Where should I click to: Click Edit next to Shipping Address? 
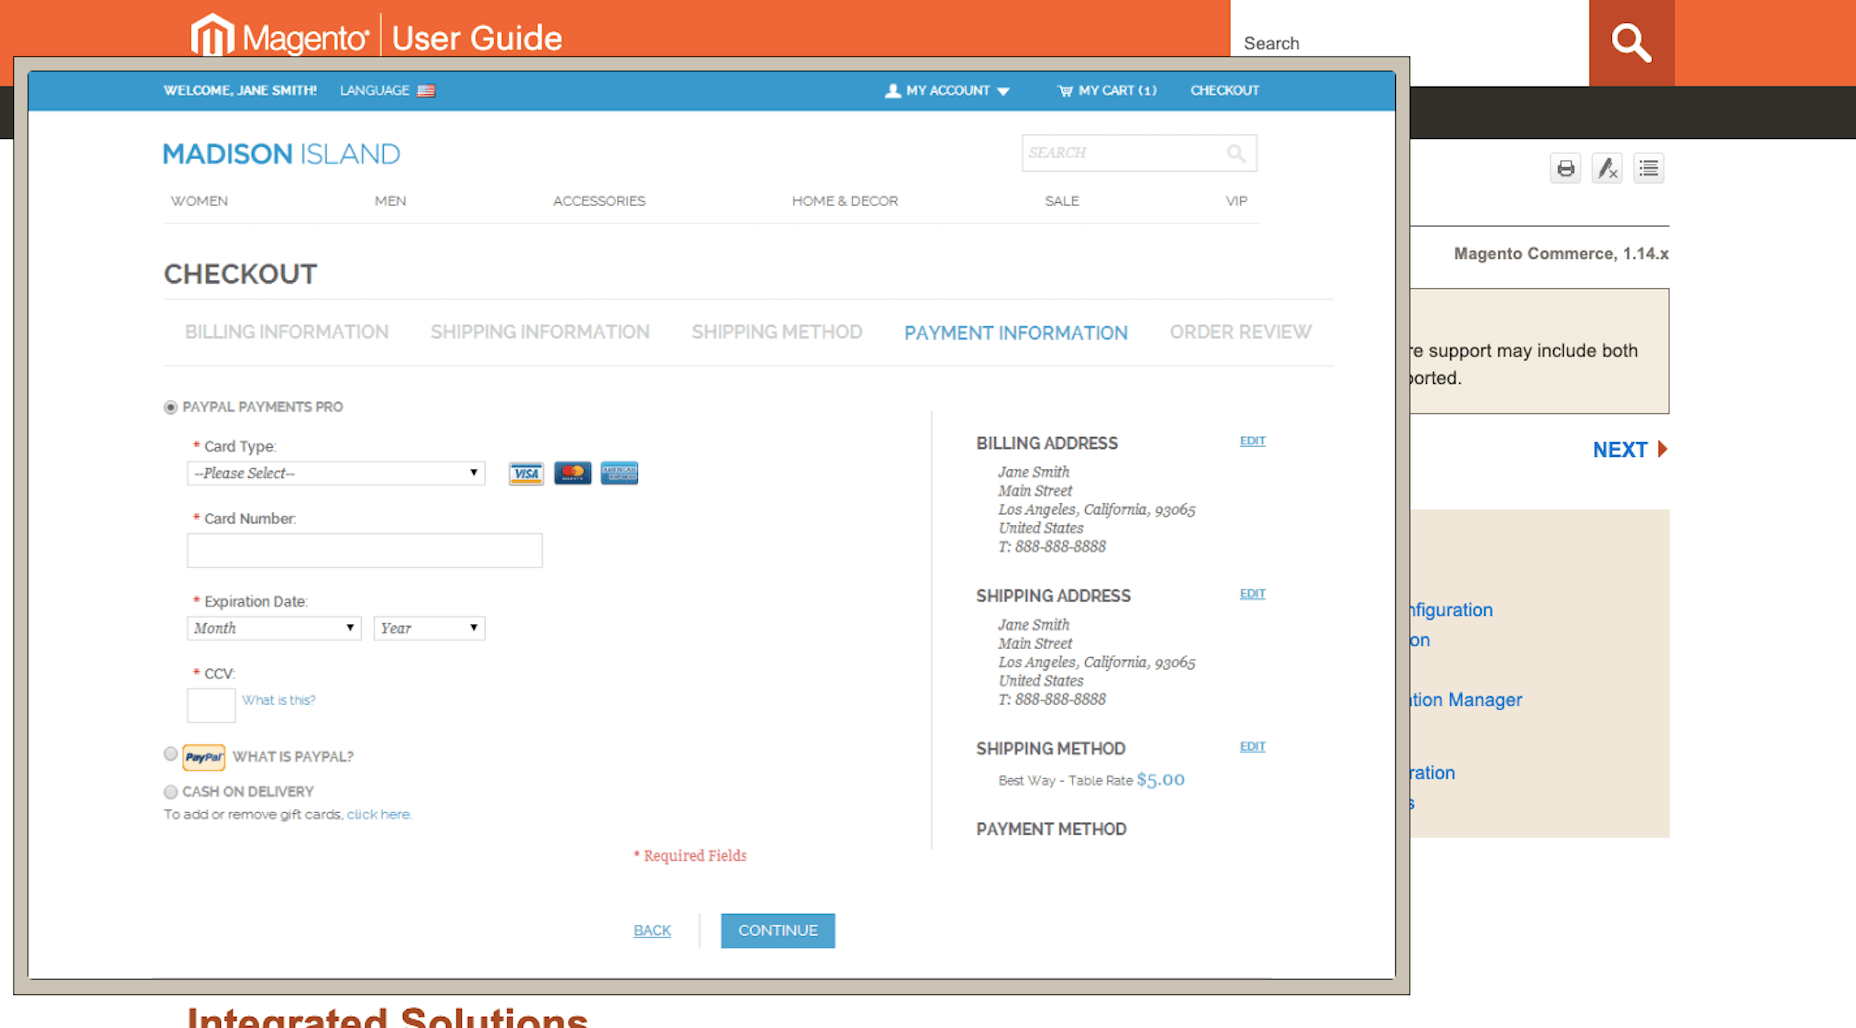click(x=1253, y=594)
